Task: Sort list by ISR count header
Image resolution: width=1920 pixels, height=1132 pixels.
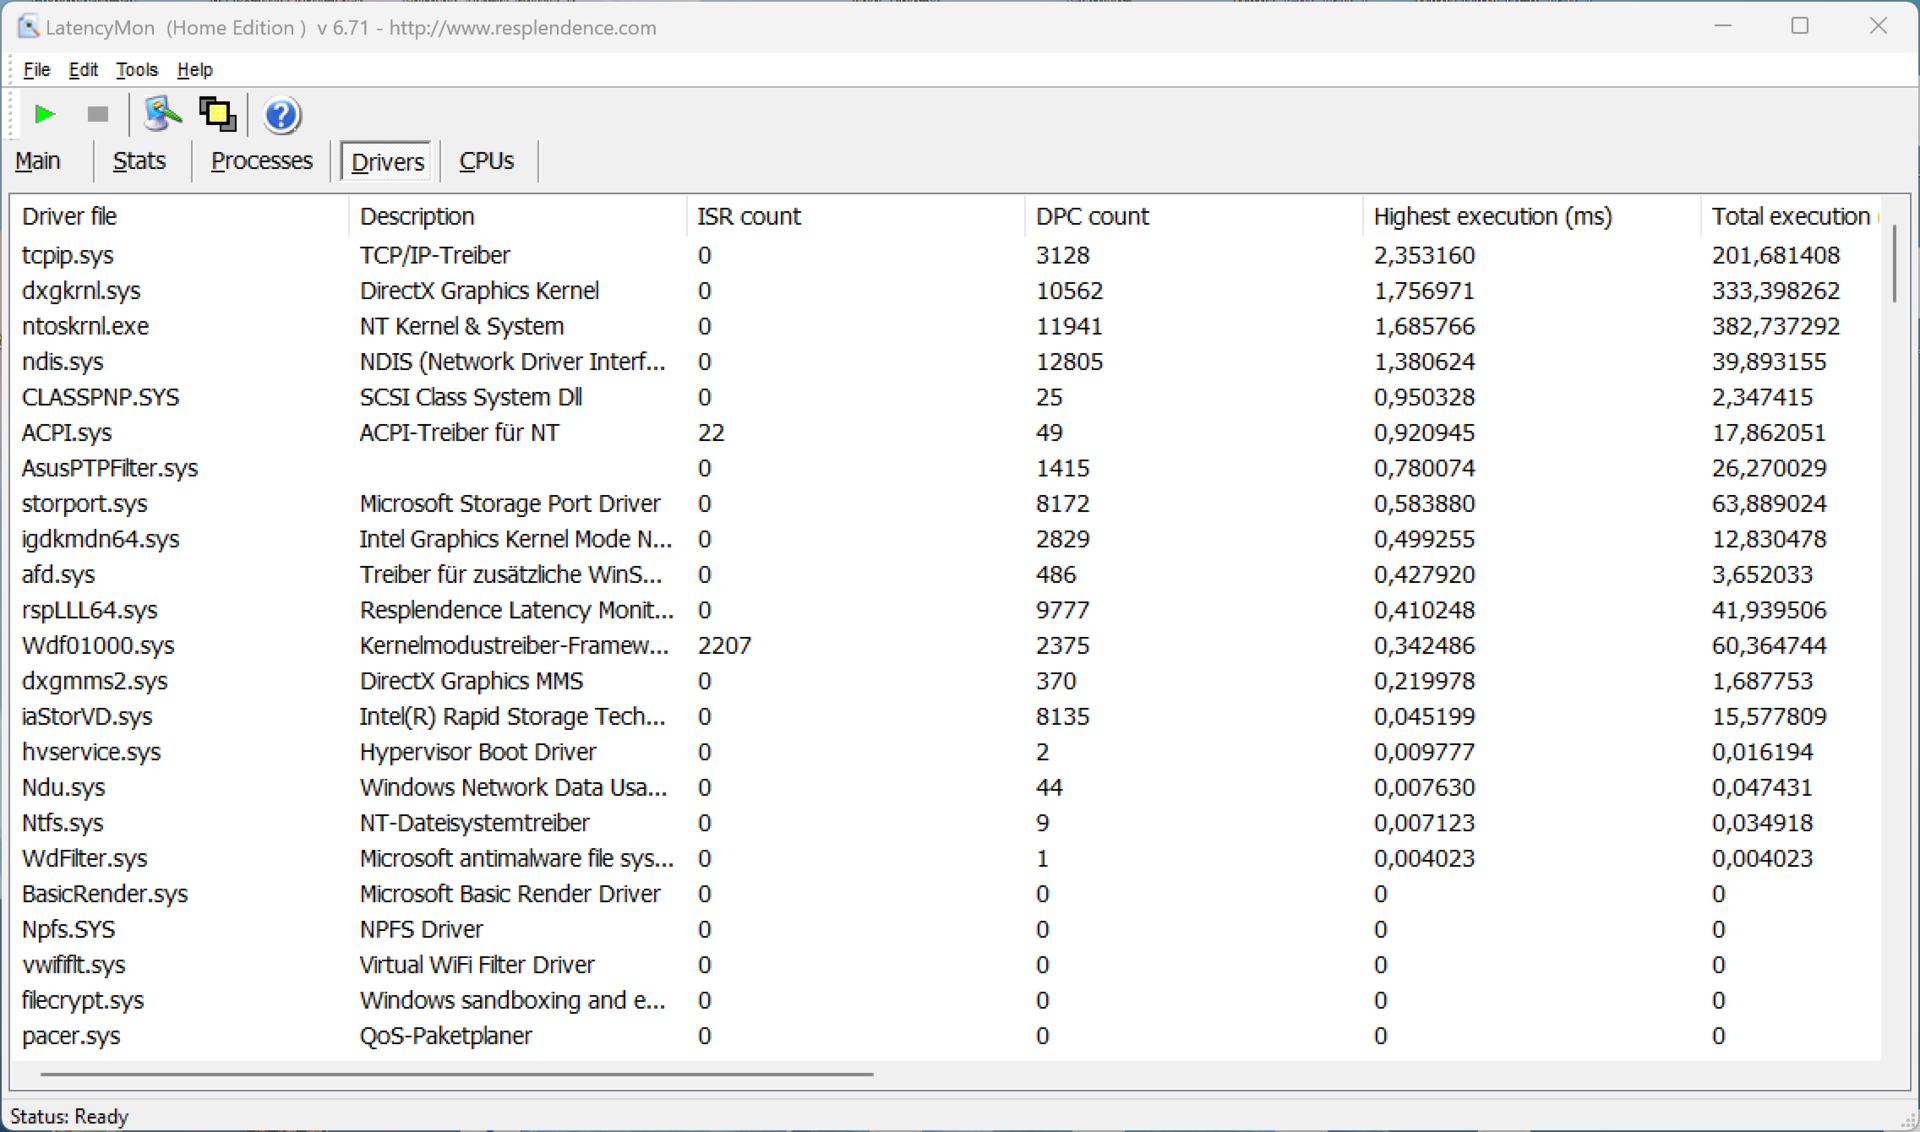Action: [x=749, y=216]
